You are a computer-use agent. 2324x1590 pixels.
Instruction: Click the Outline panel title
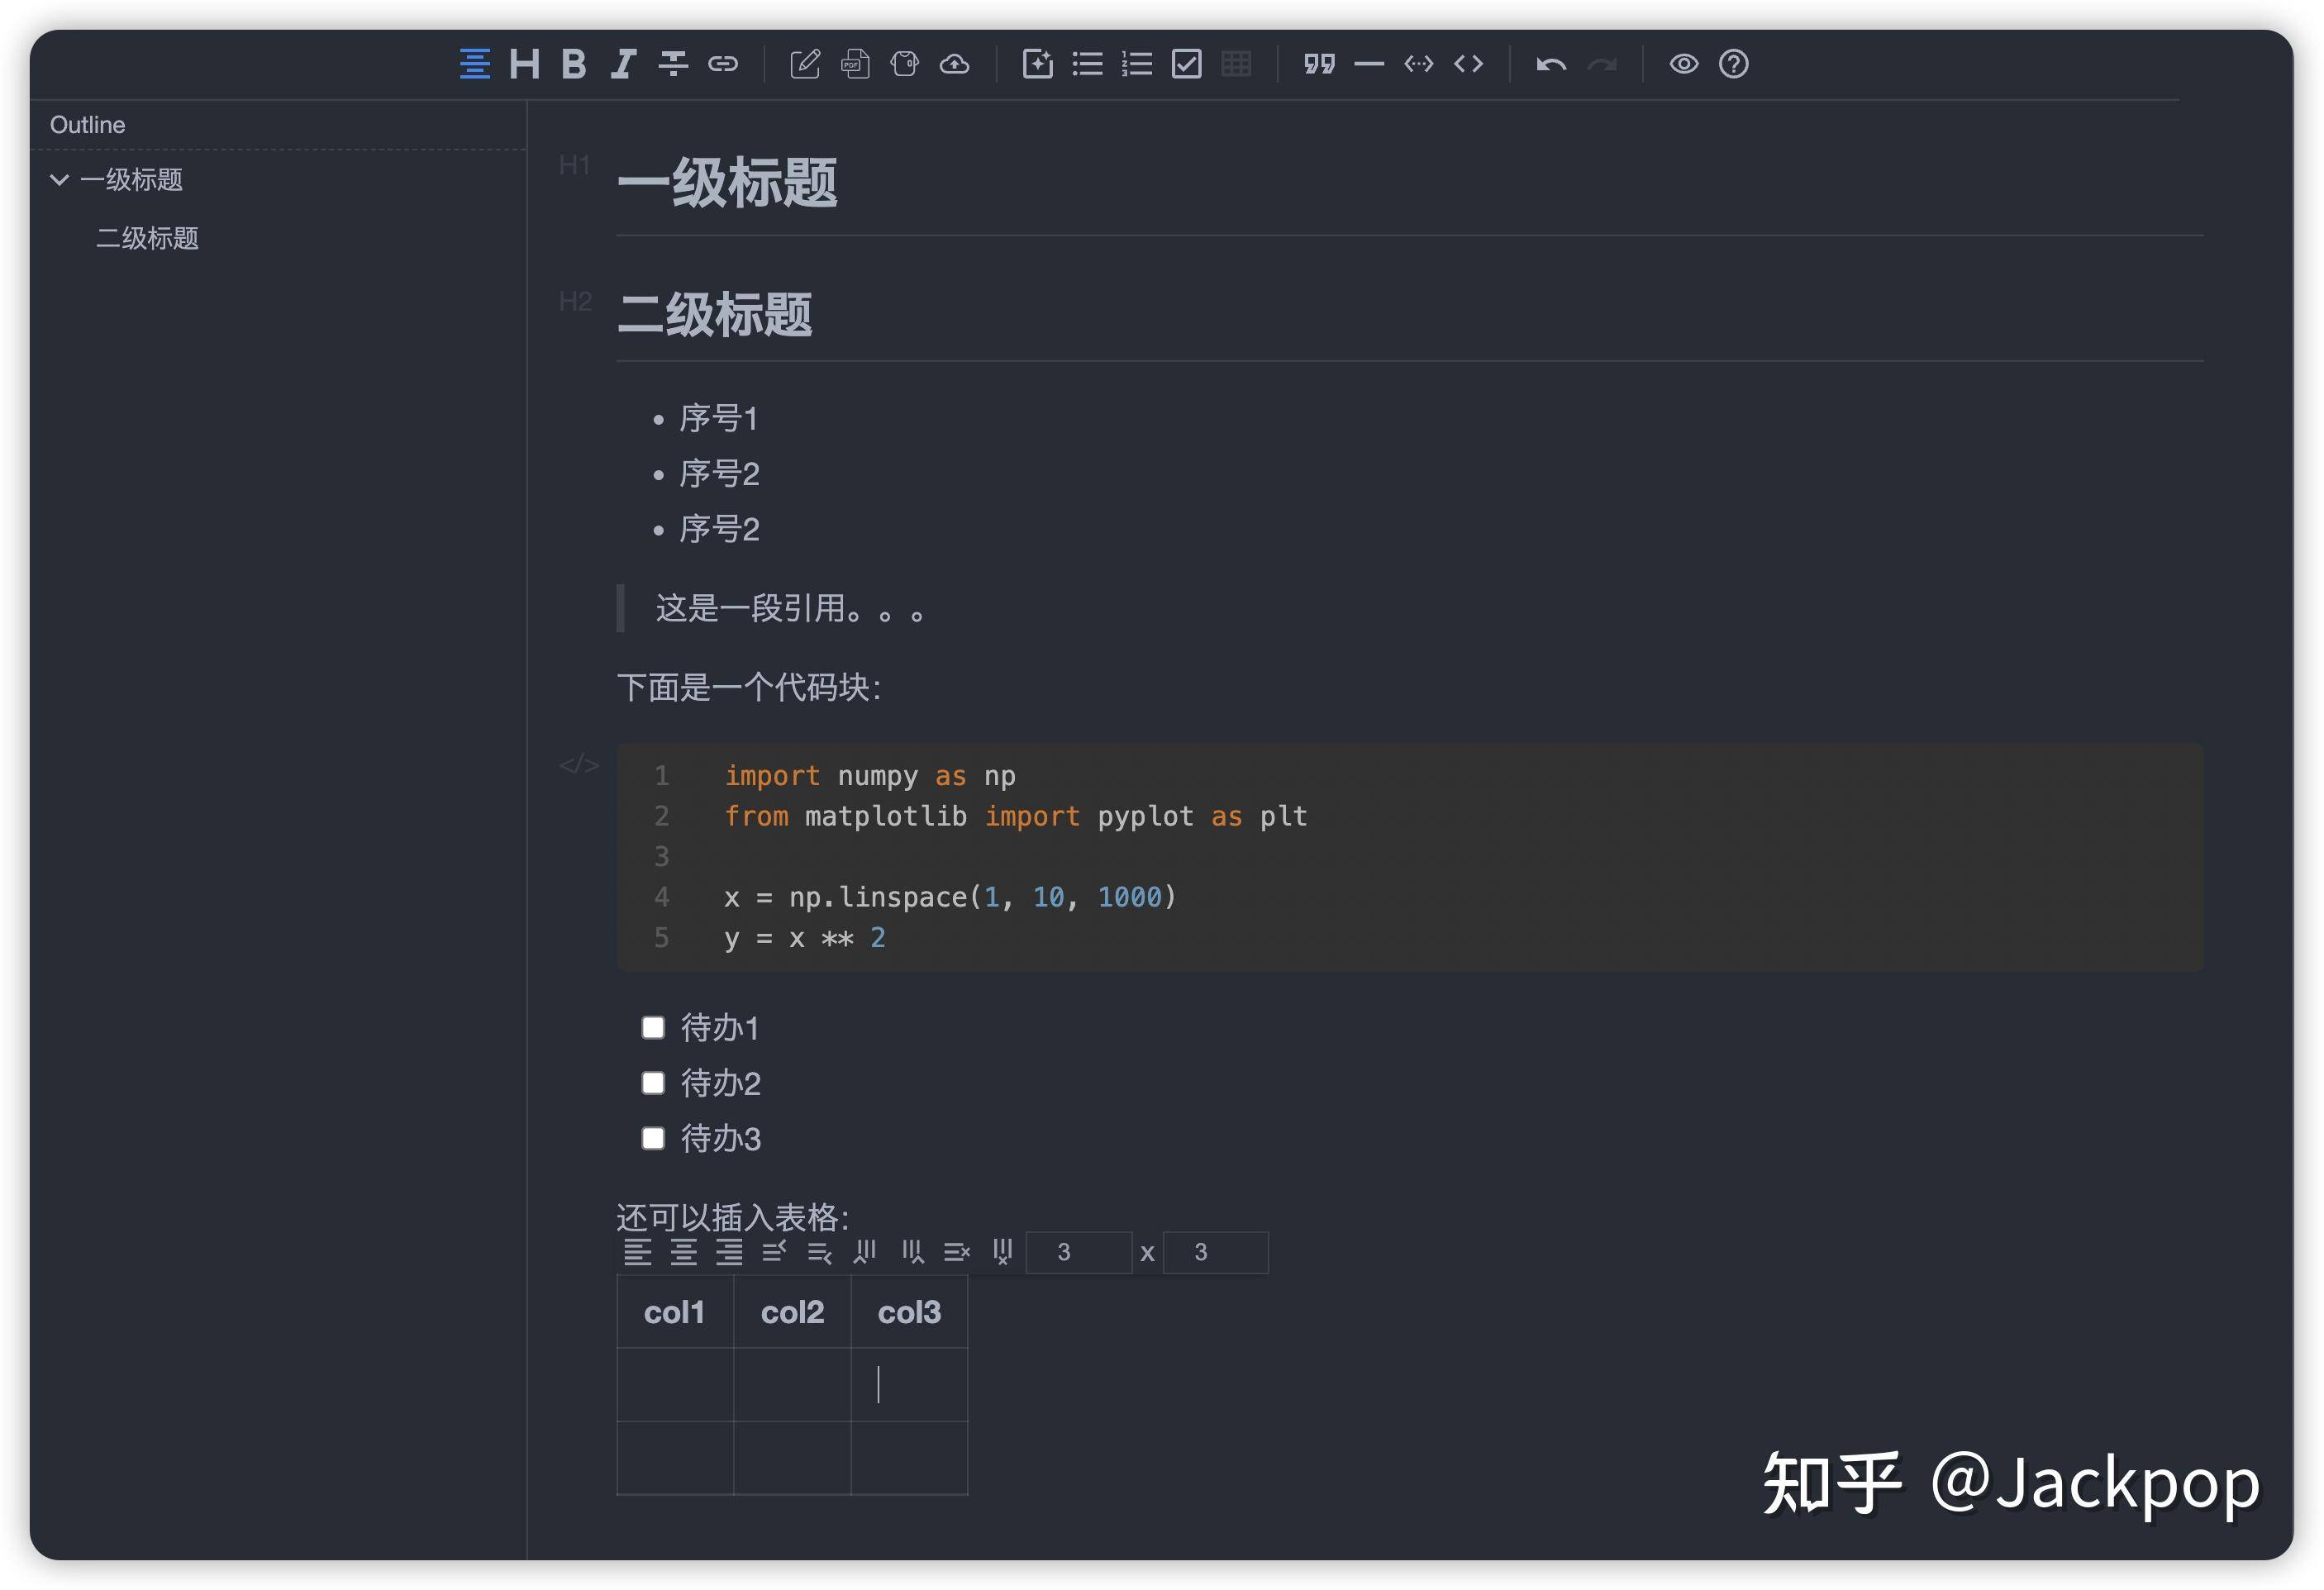tap(88, 125)
